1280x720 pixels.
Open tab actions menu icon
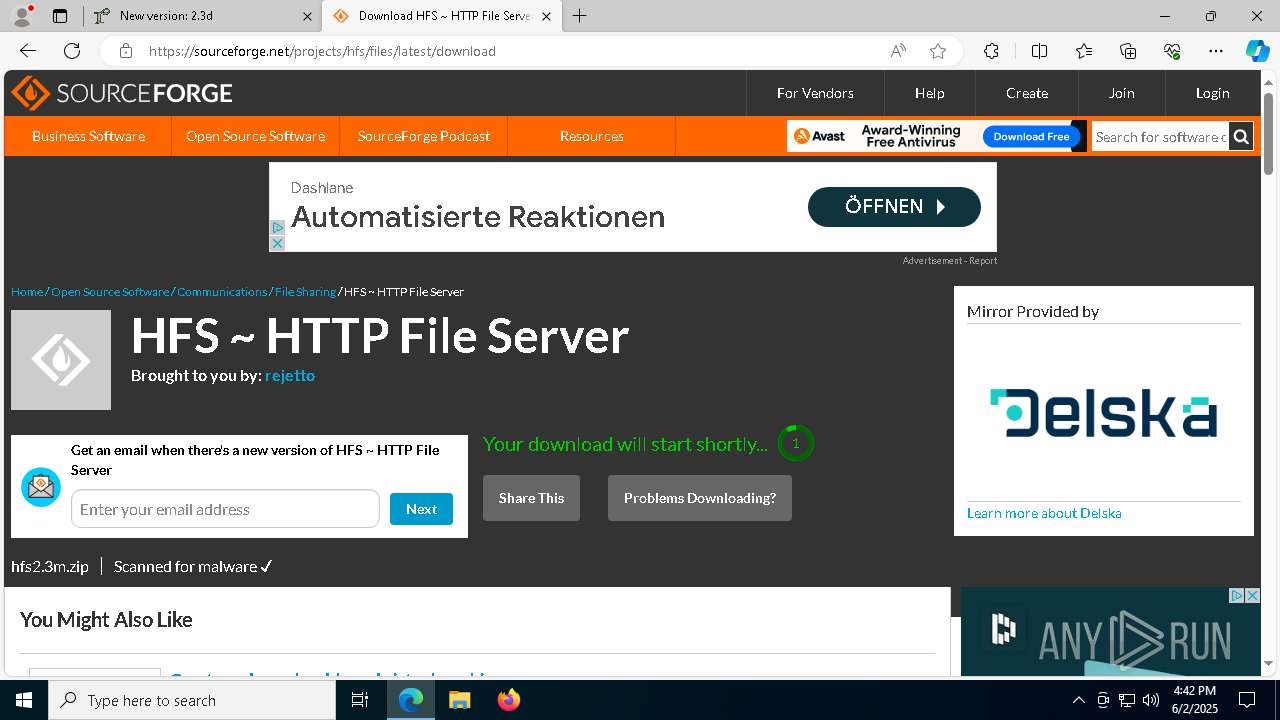point(60,16)
